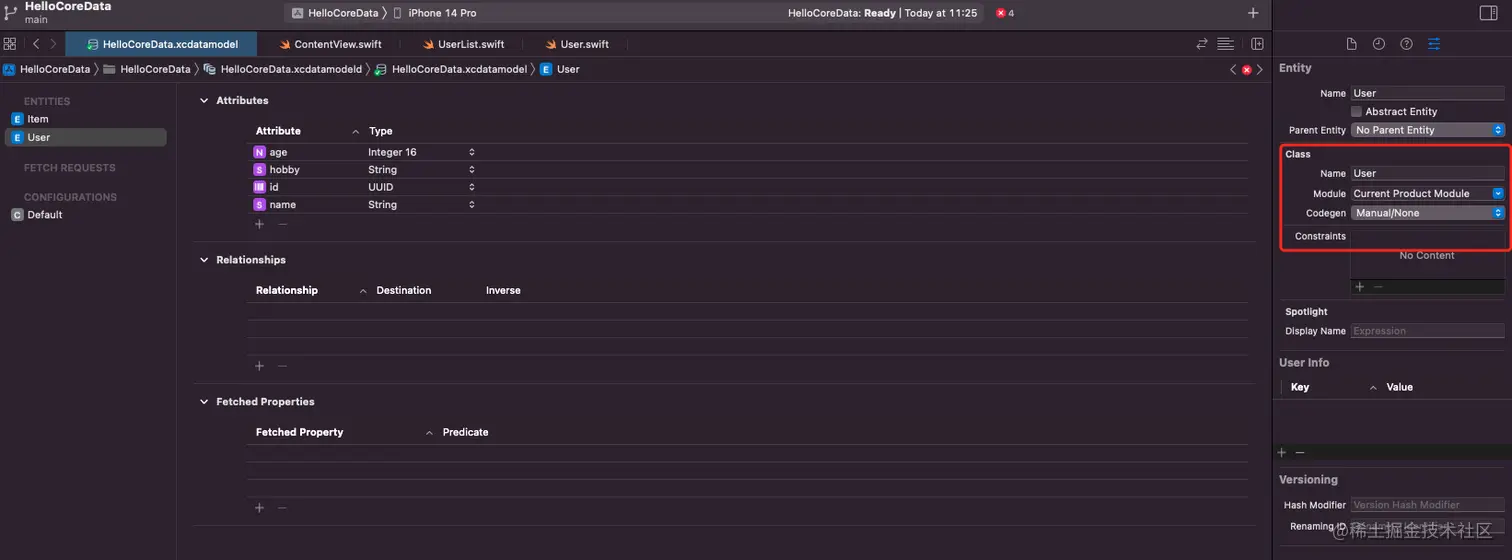
Task: Switch to UserList.swift tab
Action: [x=463, y=44]
